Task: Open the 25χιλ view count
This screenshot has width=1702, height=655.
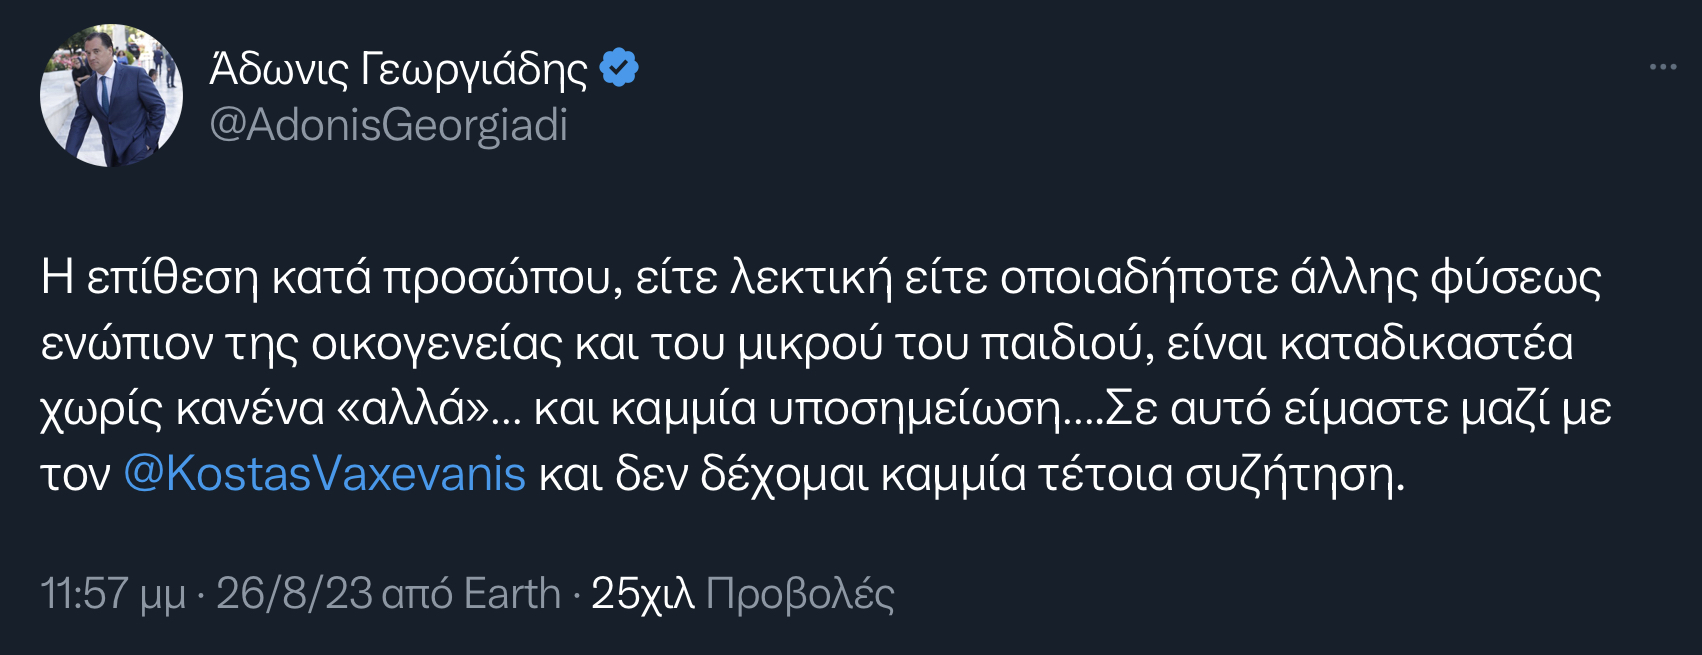Action: point(642,594)
